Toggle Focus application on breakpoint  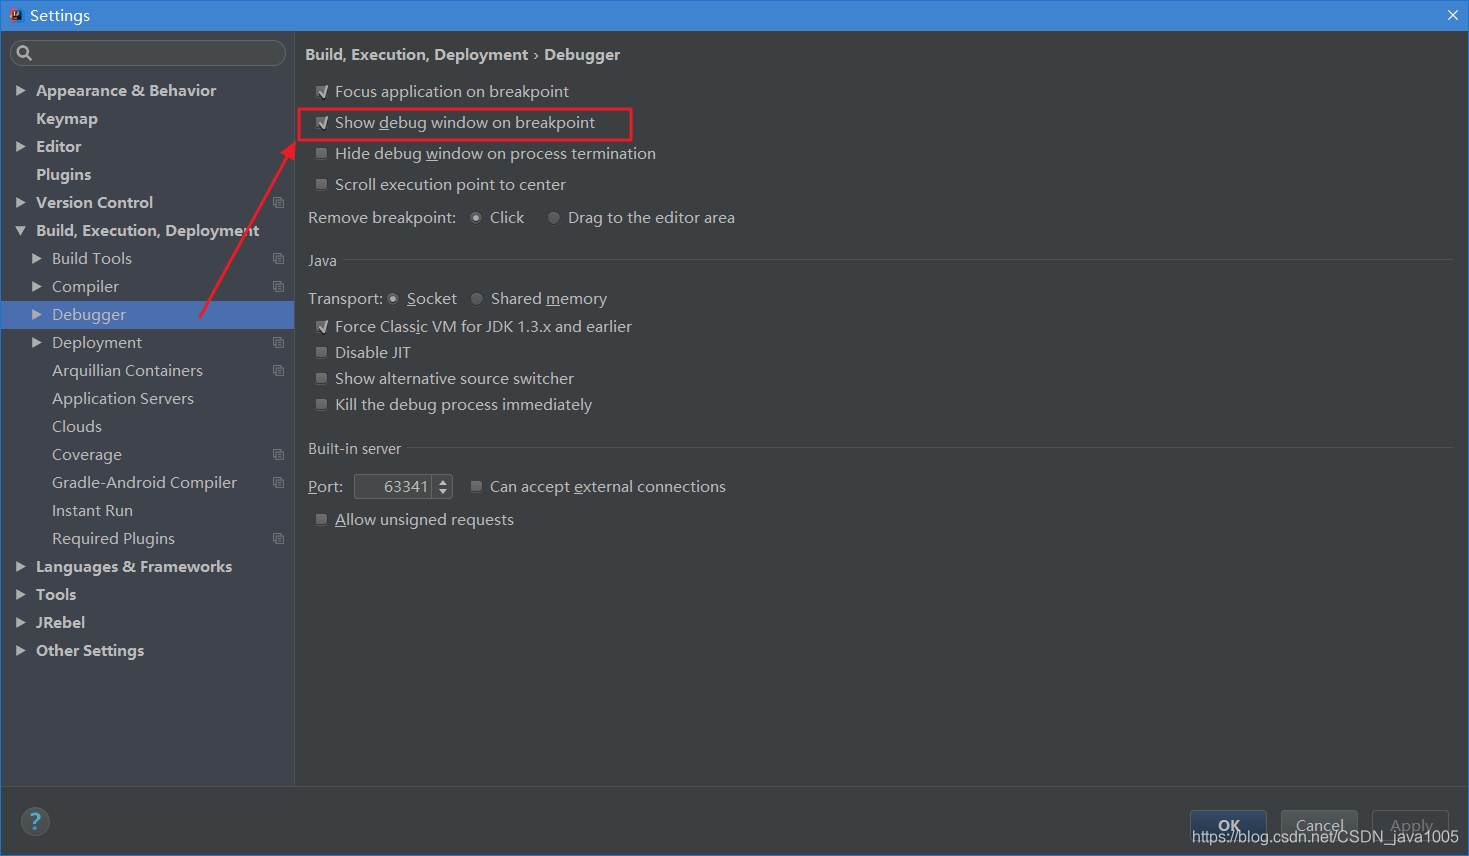(321, 92)
